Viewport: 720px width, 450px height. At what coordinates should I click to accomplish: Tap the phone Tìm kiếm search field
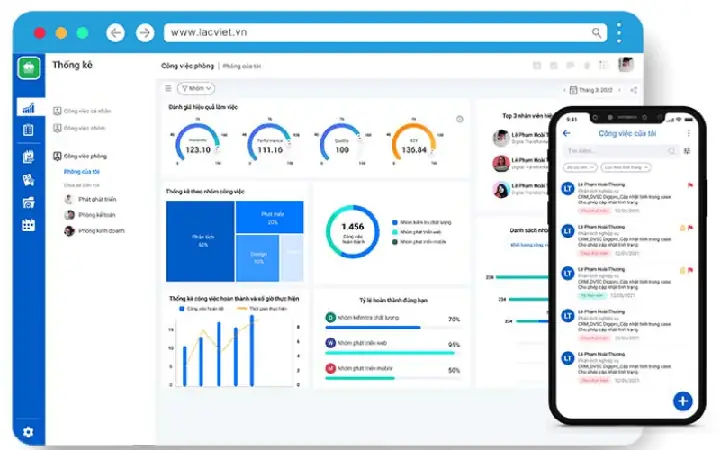click(621, 151)
